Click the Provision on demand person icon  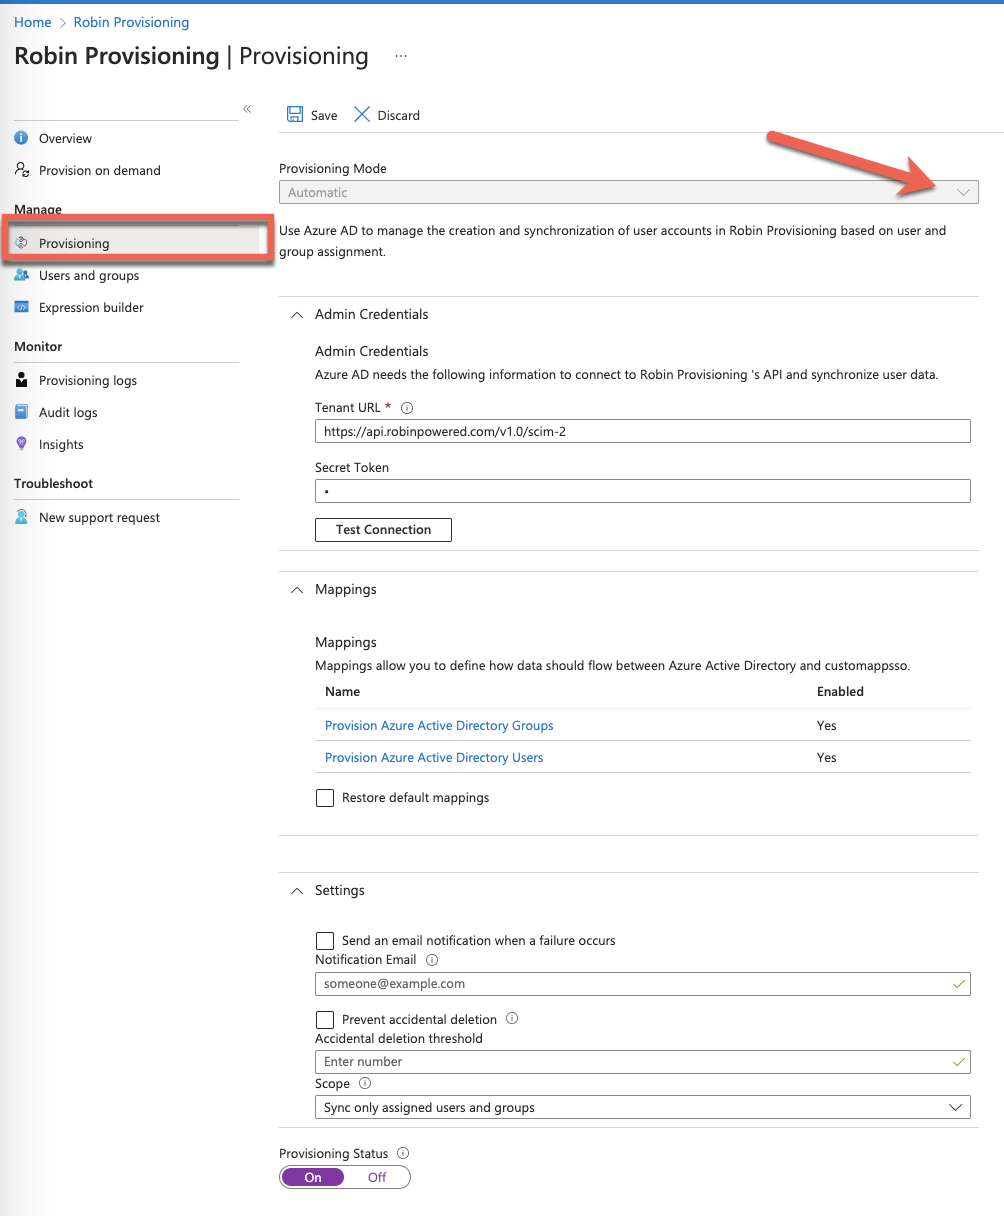pos(21,170)
